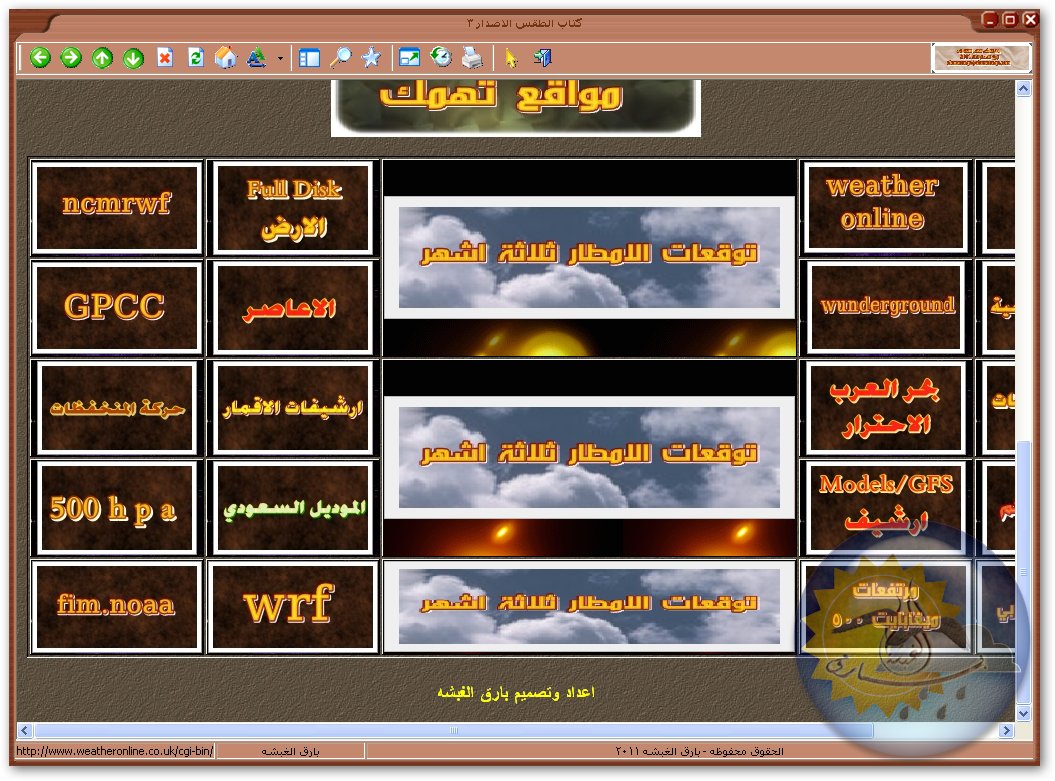Open the ارشيفات الاقمار tile

click(x=293, y=408)
